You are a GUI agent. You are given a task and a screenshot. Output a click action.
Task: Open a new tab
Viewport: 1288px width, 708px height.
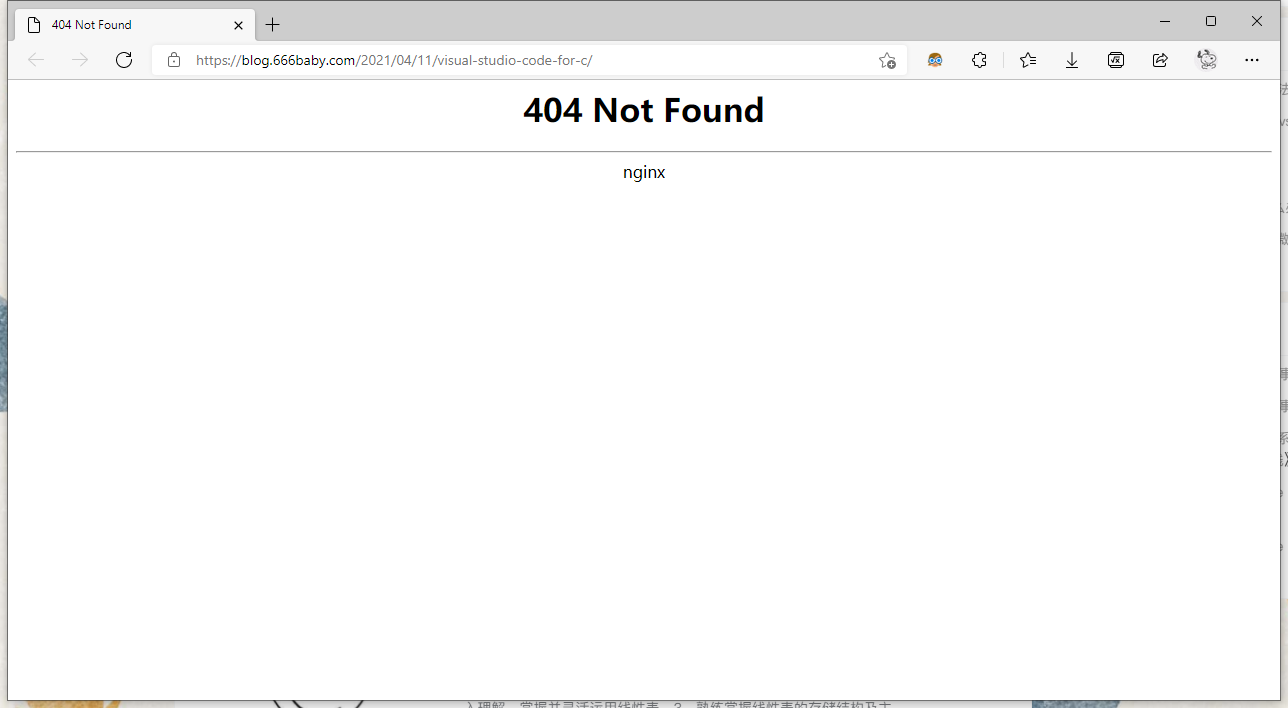tap(273, 25)
